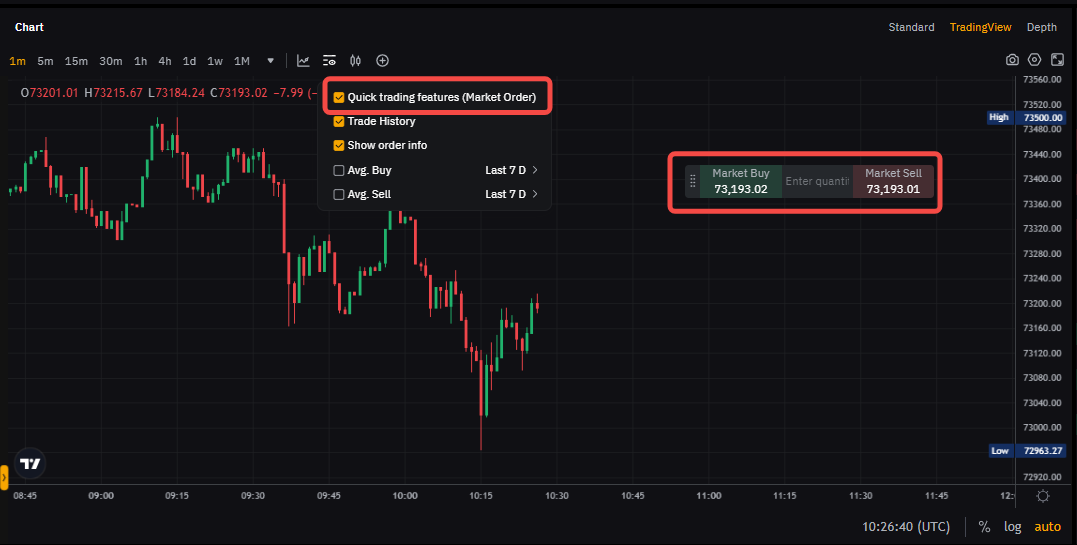Select the 1h timeframe

pyautogui.click(x=140, y=61)
